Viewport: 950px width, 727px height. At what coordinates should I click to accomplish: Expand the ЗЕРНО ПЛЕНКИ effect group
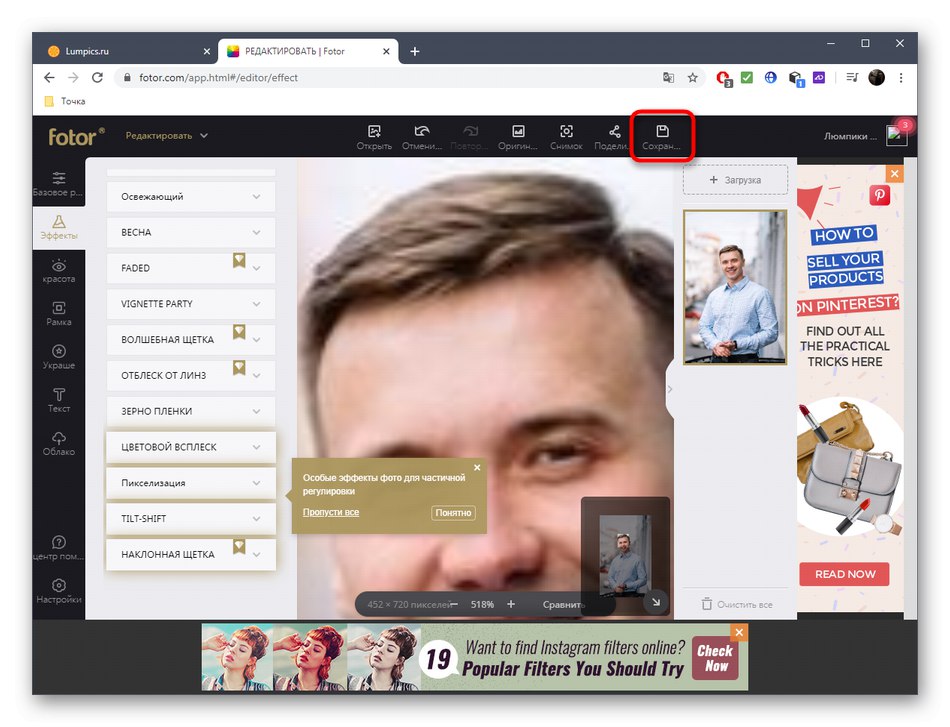pos(191,411)
